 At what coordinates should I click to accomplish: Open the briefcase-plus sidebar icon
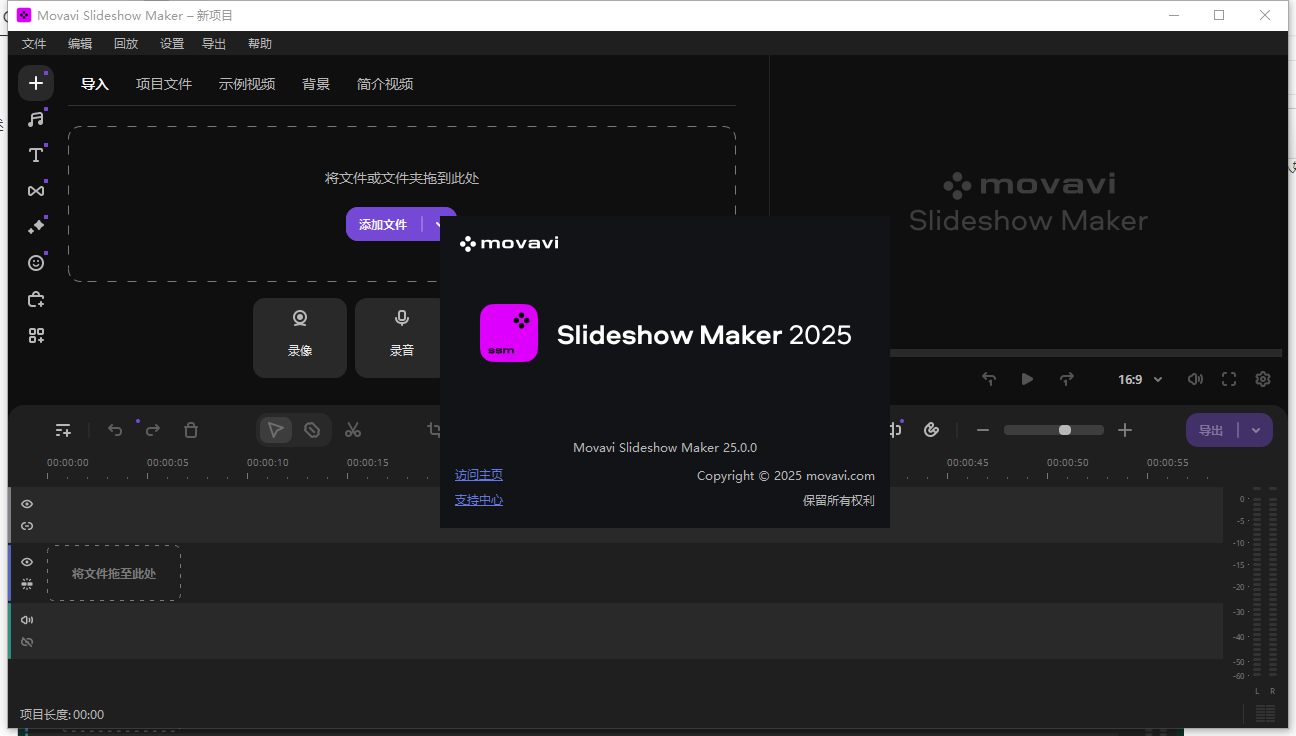36,299
